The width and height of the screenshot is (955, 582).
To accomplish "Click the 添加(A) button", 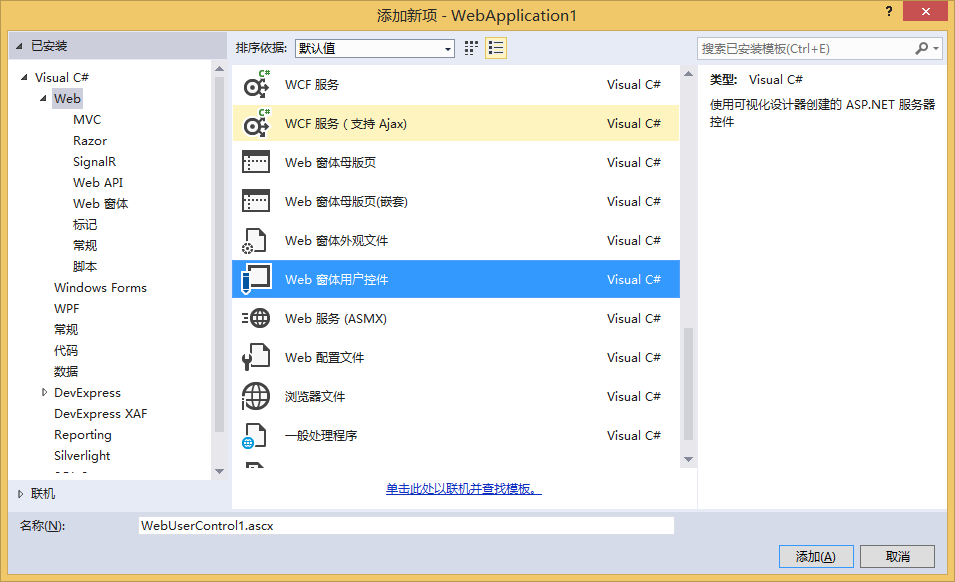I will 816,556.
